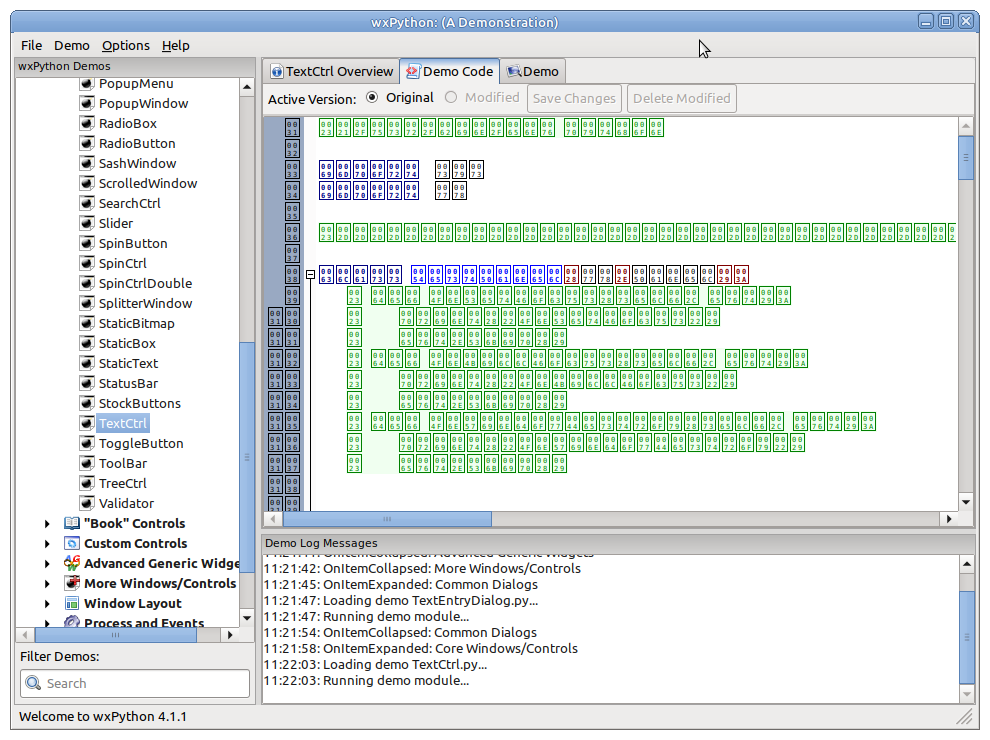The height and width of the screenshot is (740, 990).
Task: Select the Validator demo tree item
Action: point(126,503)
